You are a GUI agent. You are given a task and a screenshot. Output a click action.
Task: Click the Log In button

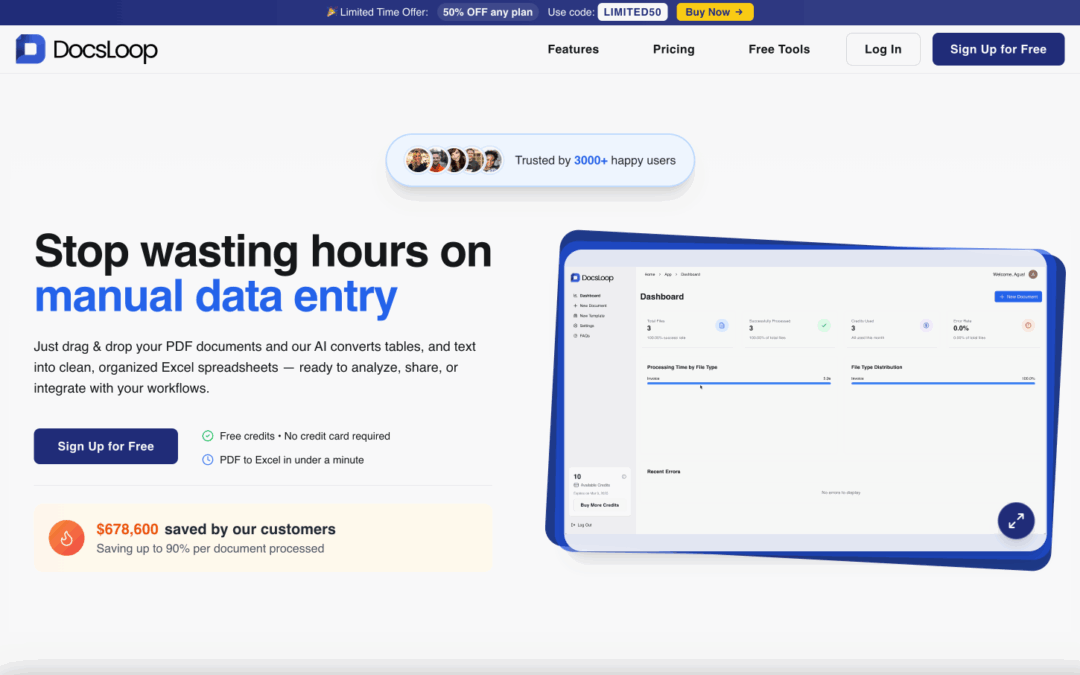(882, 49)
